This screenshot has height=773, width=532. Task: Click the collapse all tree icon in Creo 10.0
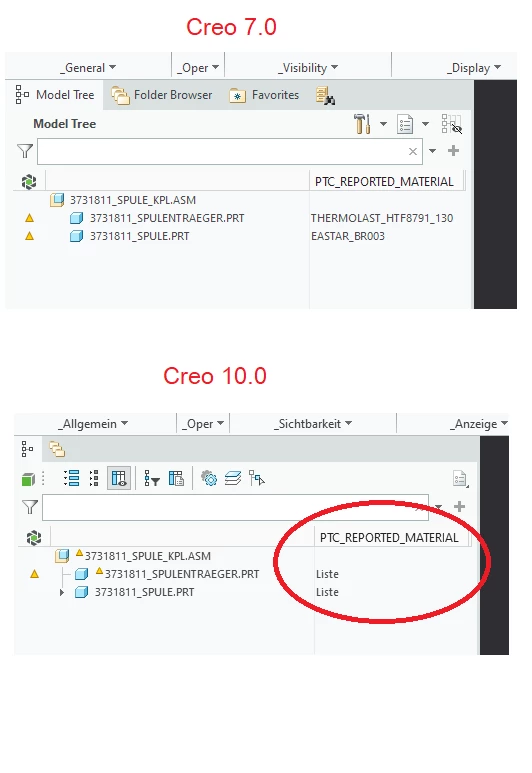[x=94, y=478]
